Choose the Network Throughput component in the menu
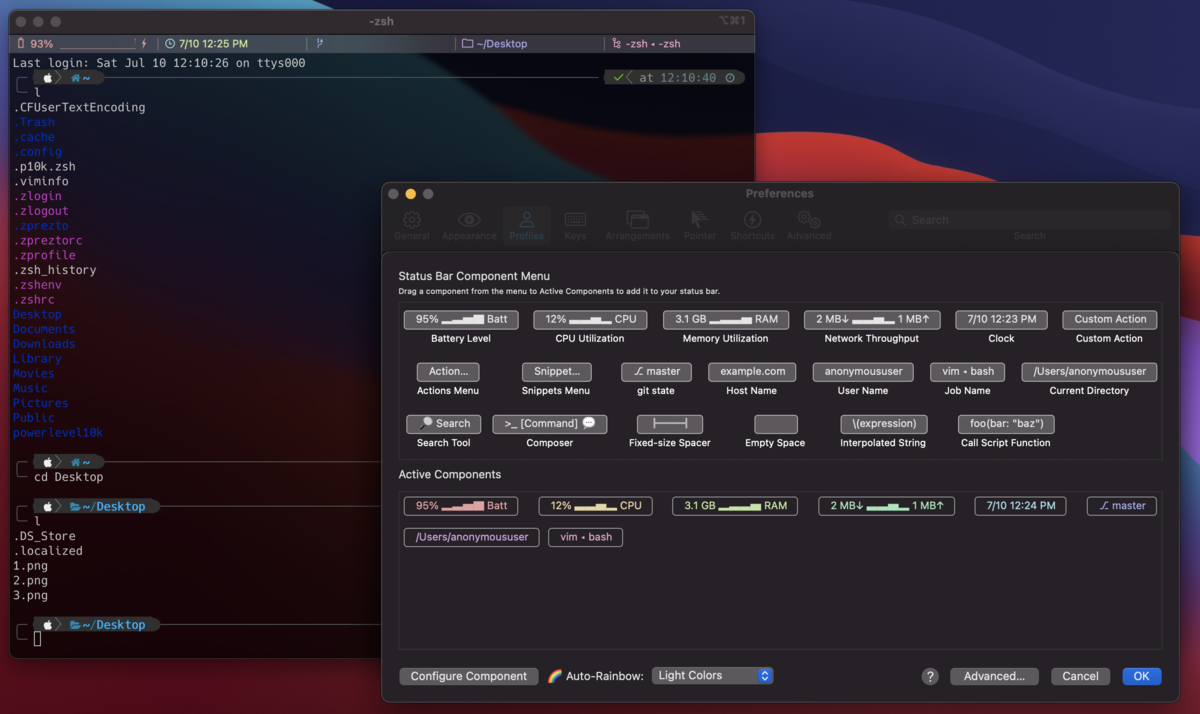Viewport: 1200px width, 714px height. pos(872,320)
